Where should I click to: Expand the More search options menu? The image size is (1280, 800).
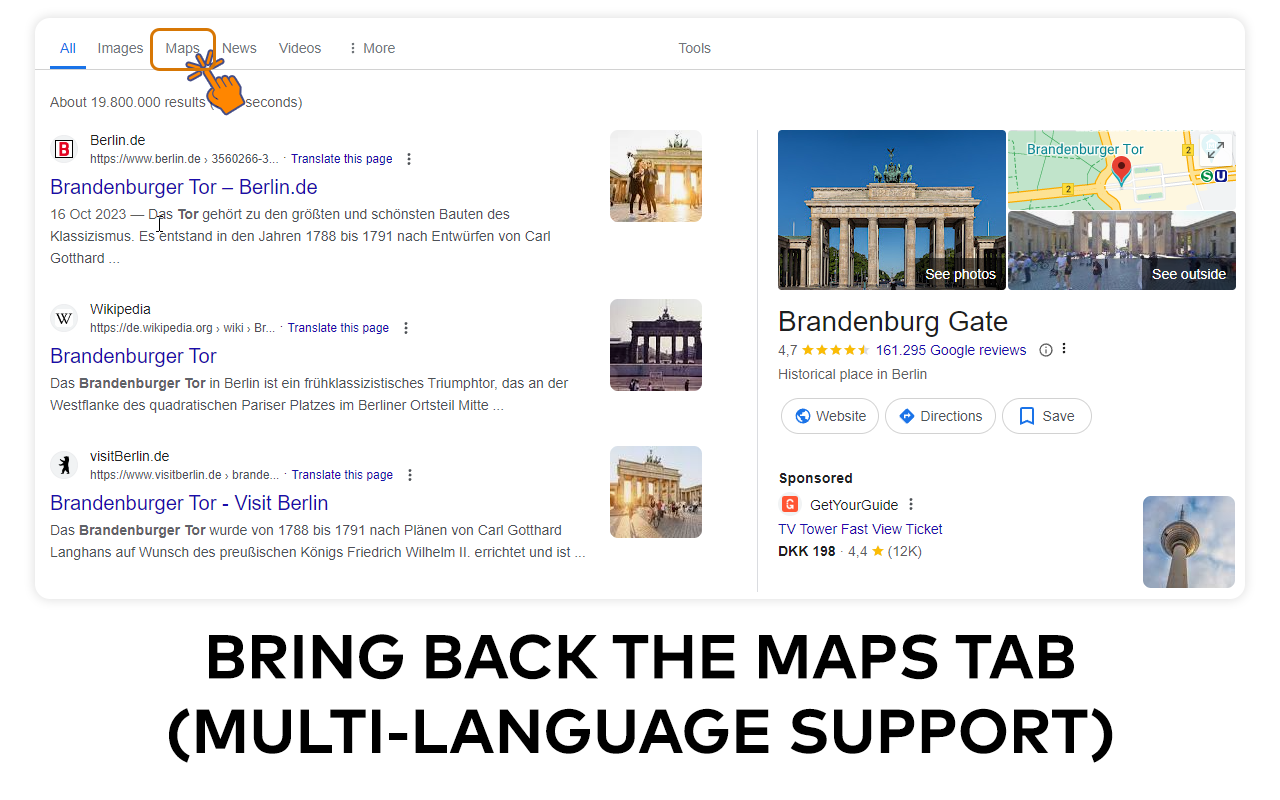371,48
